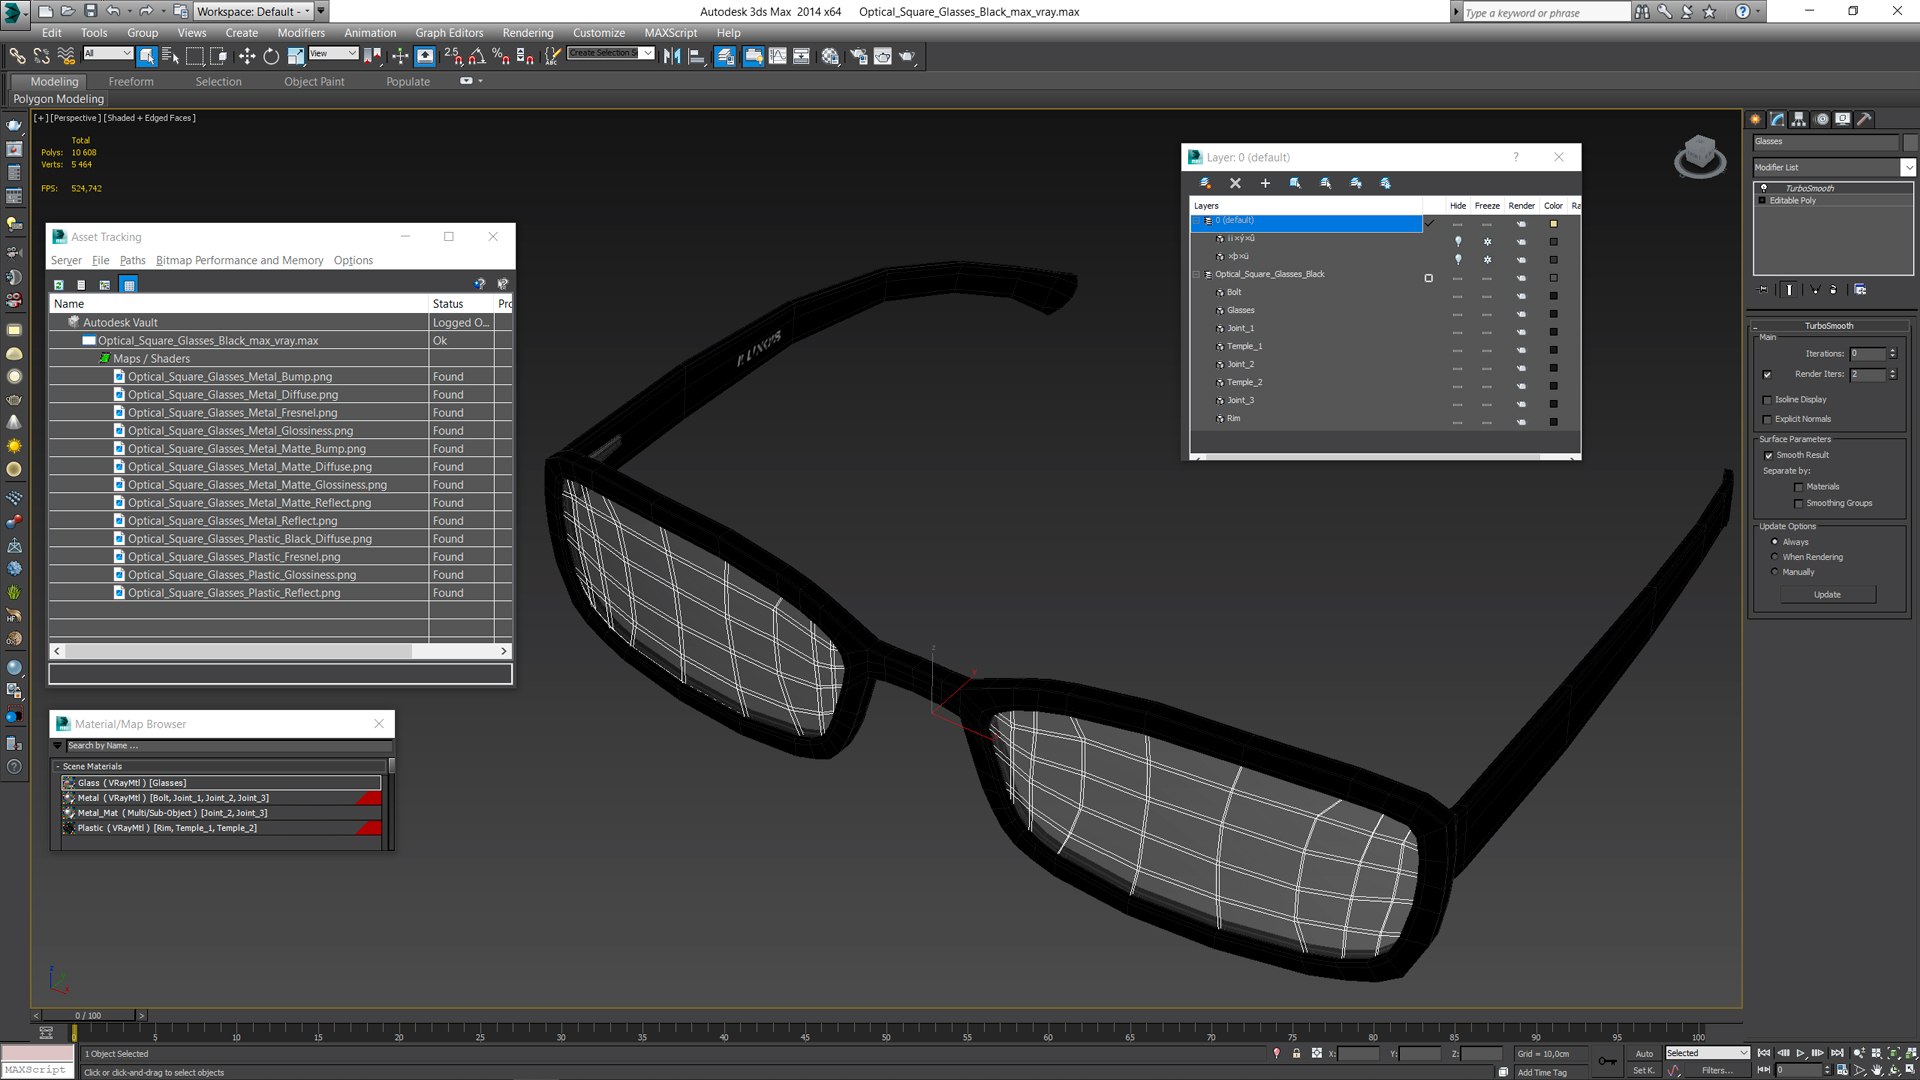Activate the Select and Rotate tool

[271, 57]
